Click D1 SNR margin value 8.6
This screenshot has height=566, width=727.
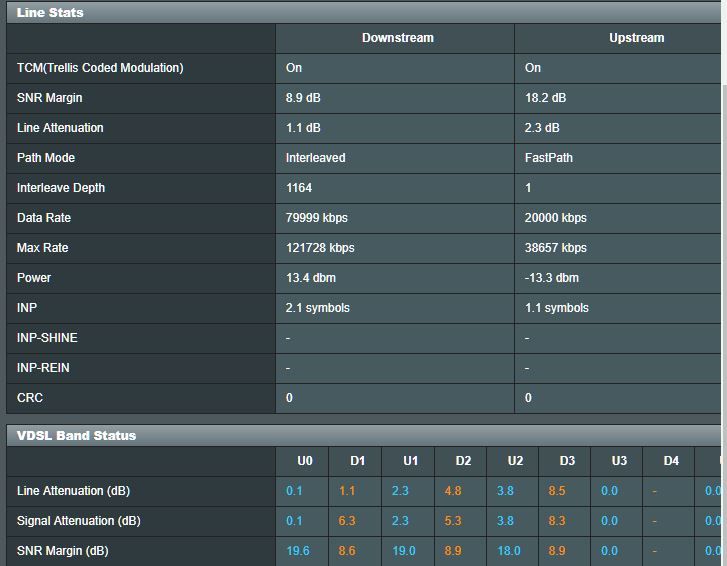point(347,551)
